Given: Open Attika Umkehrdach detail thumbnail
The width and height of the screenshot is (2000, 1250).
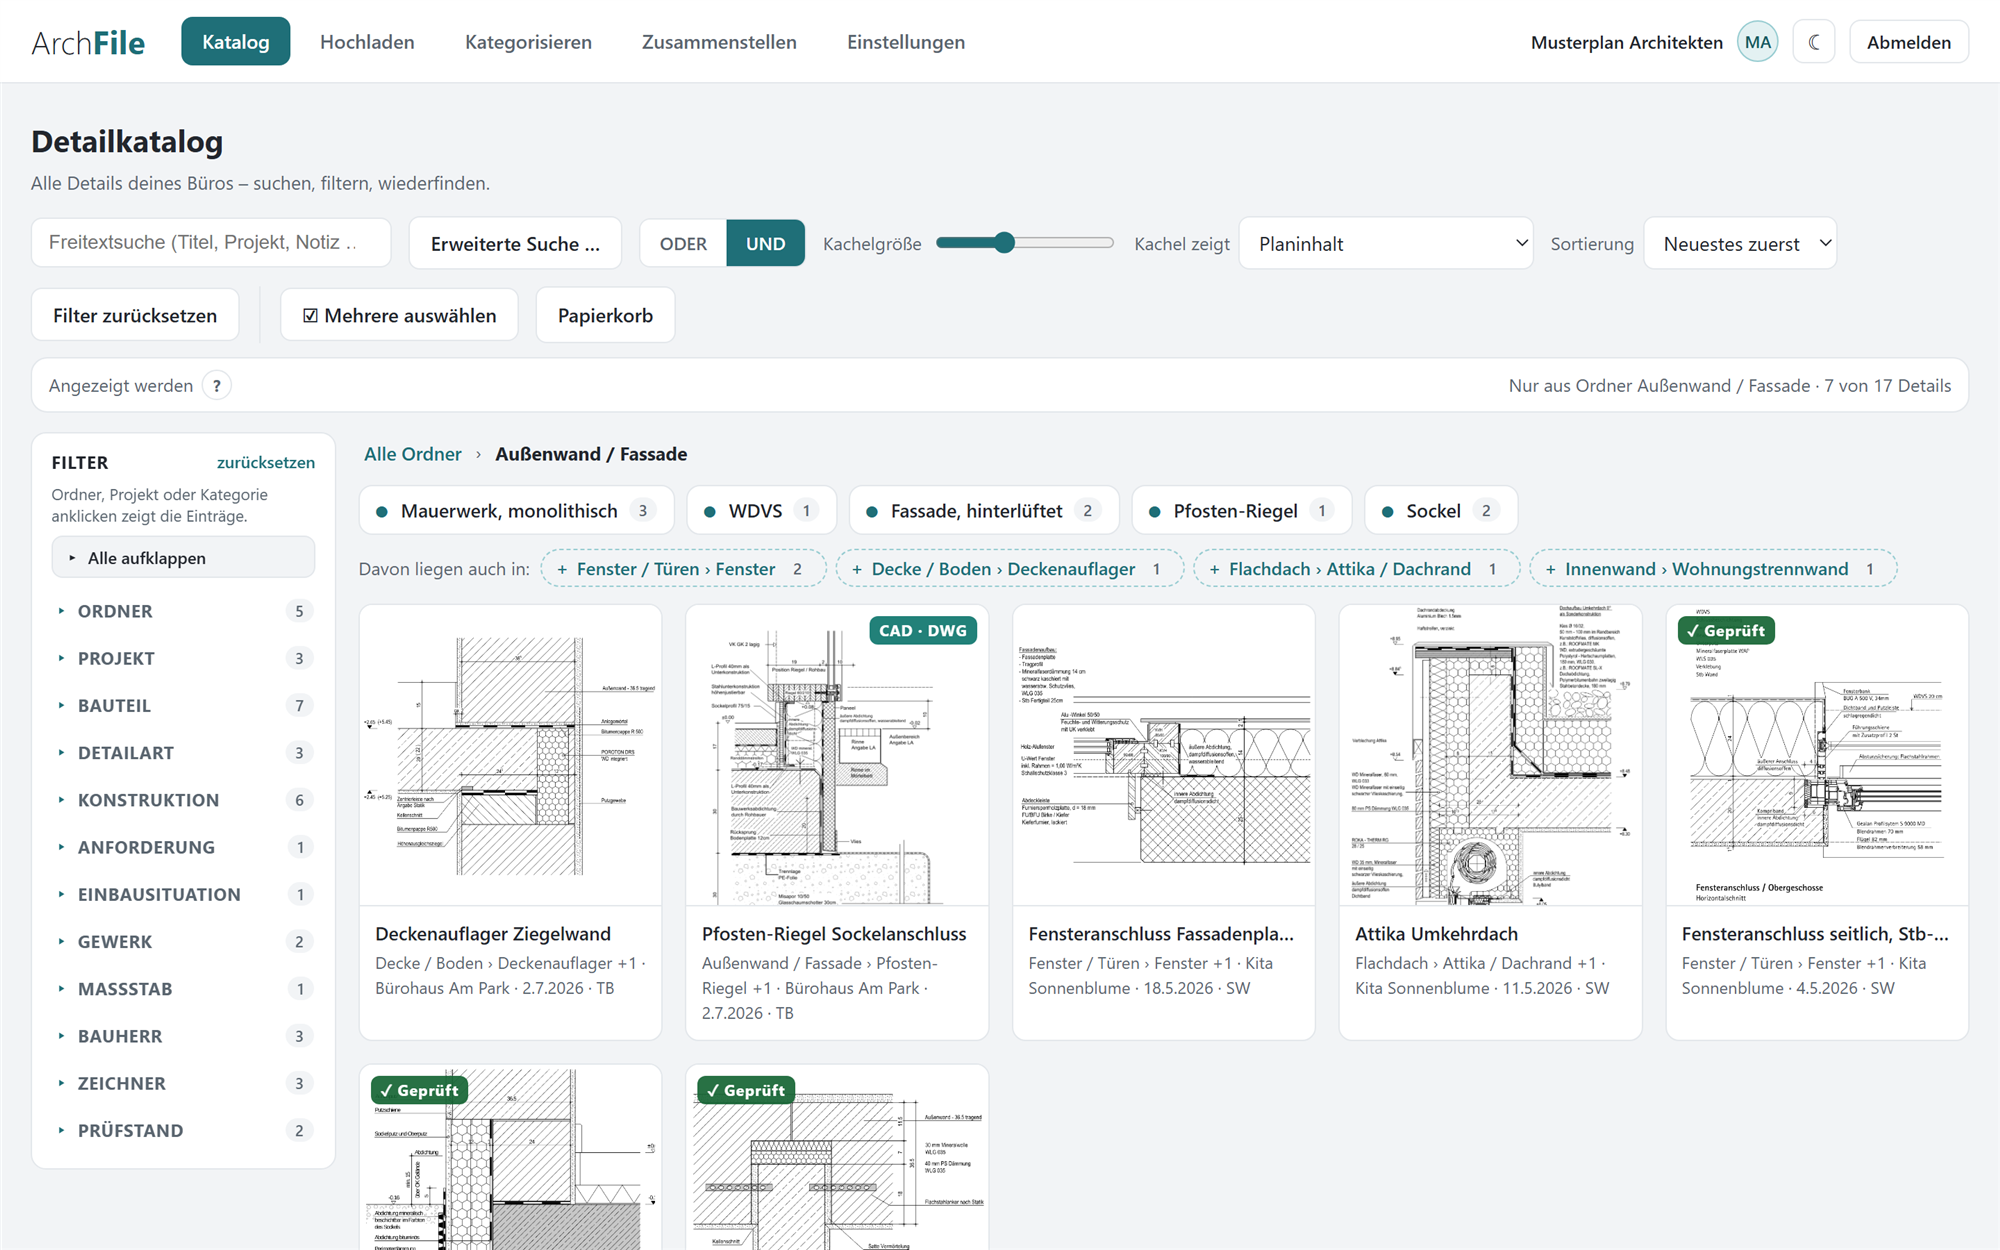Looking at the screenshot, I should 1490,756.
